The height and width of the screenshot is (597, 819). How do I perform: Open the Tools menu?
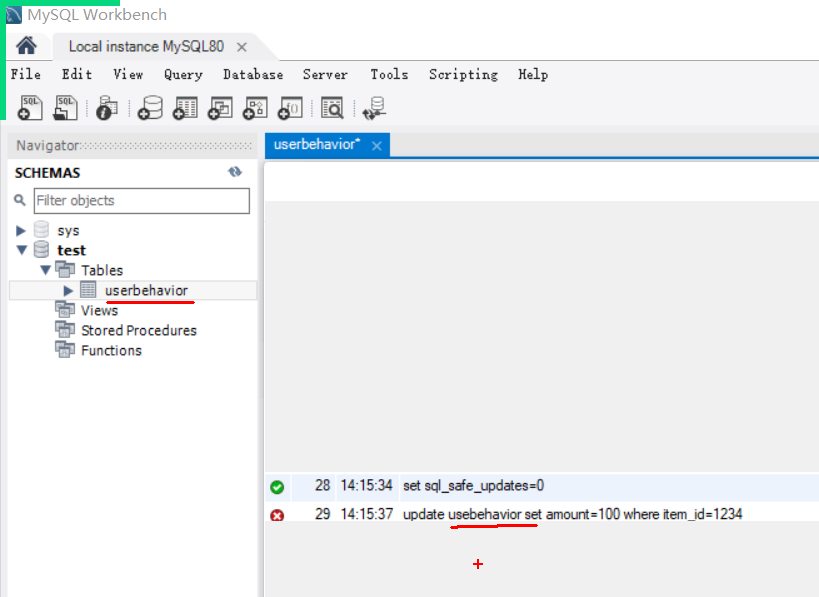389,75
